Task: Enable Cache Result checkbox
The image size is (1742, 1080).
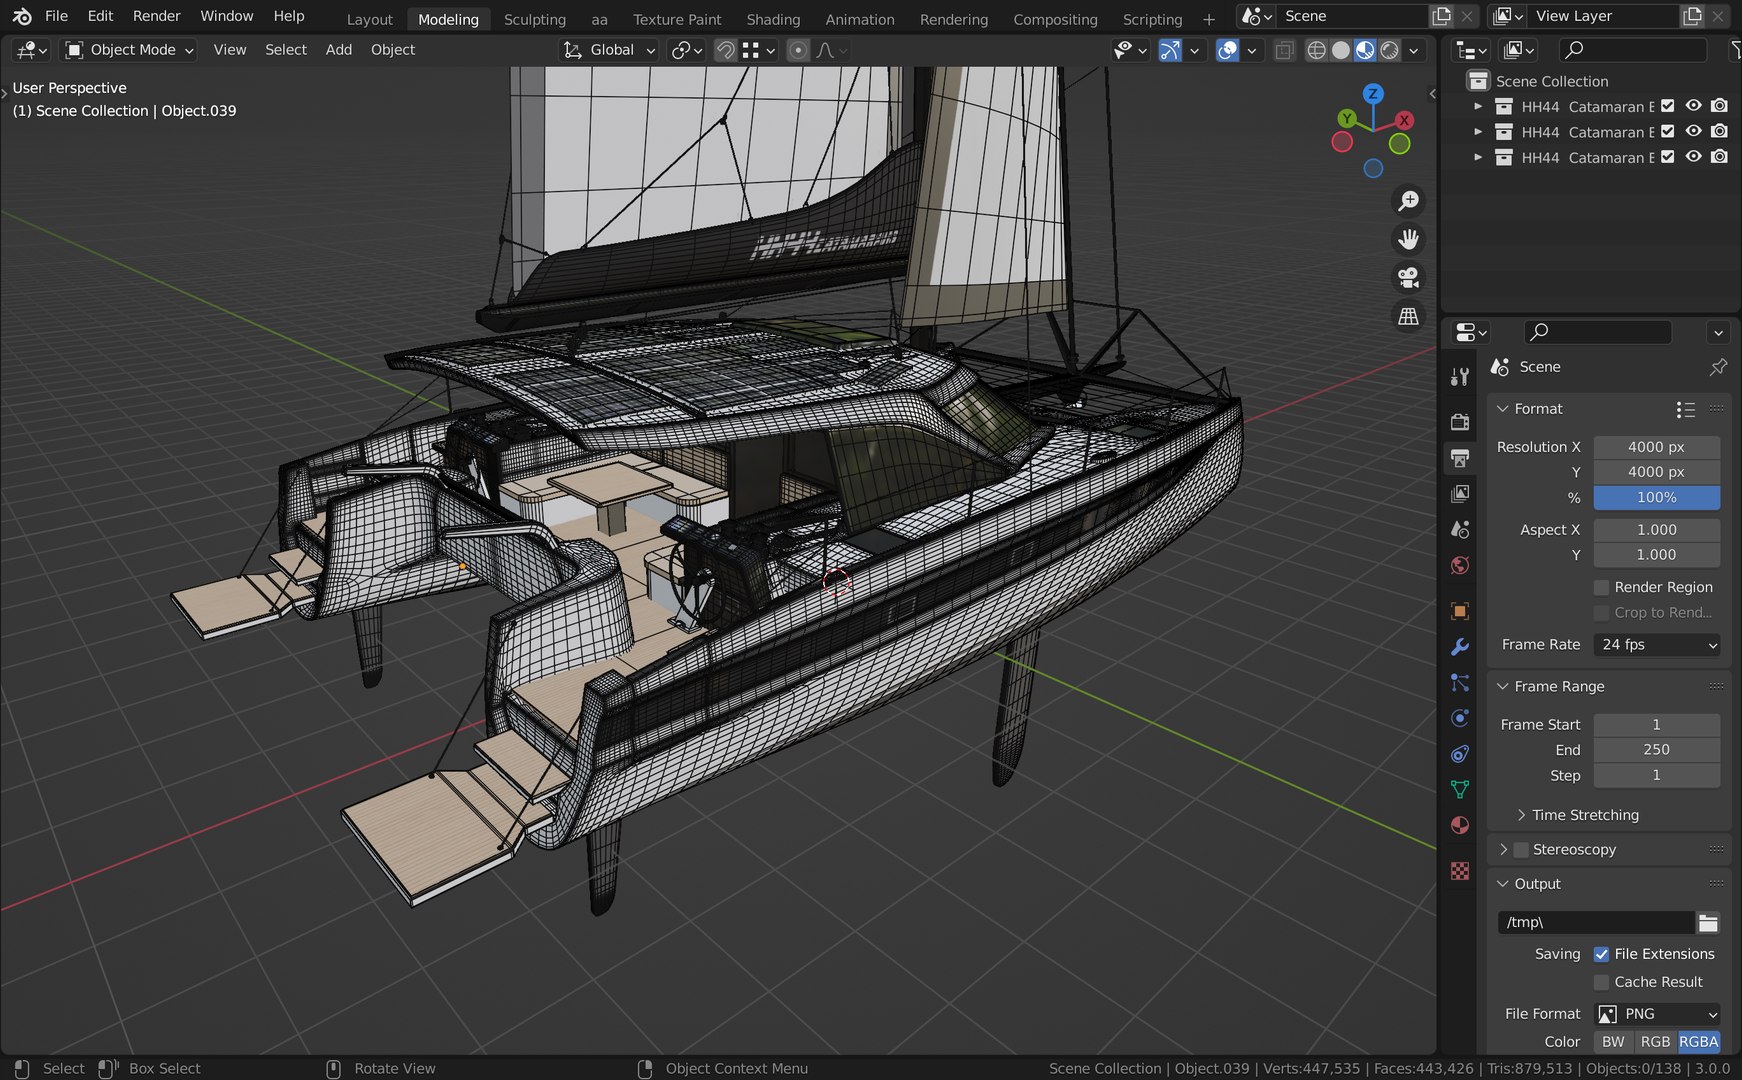Action: point(1601,983)
